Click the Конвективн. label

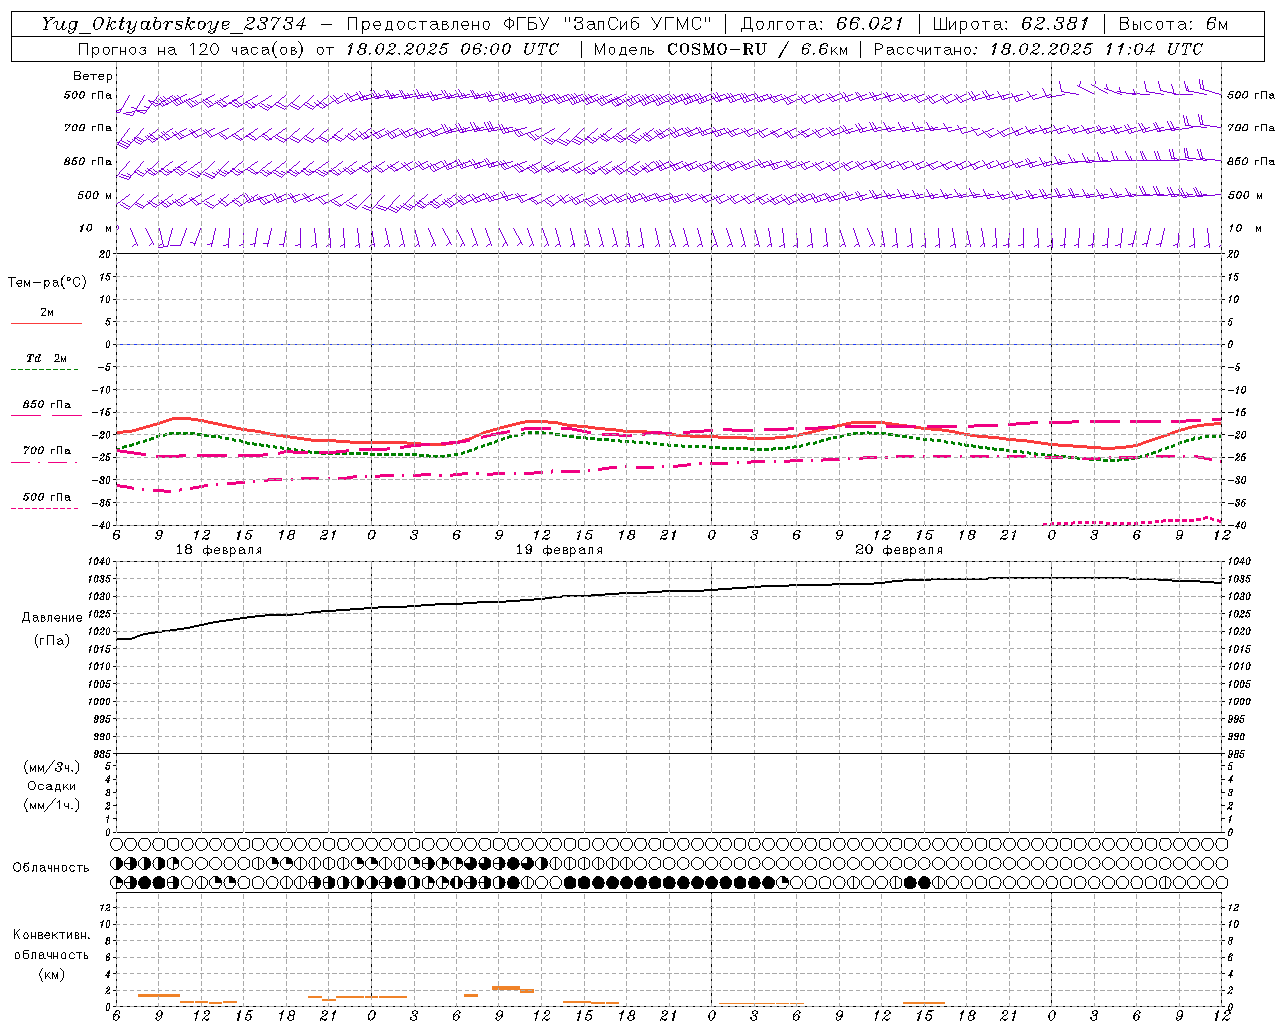pos(51,935)
